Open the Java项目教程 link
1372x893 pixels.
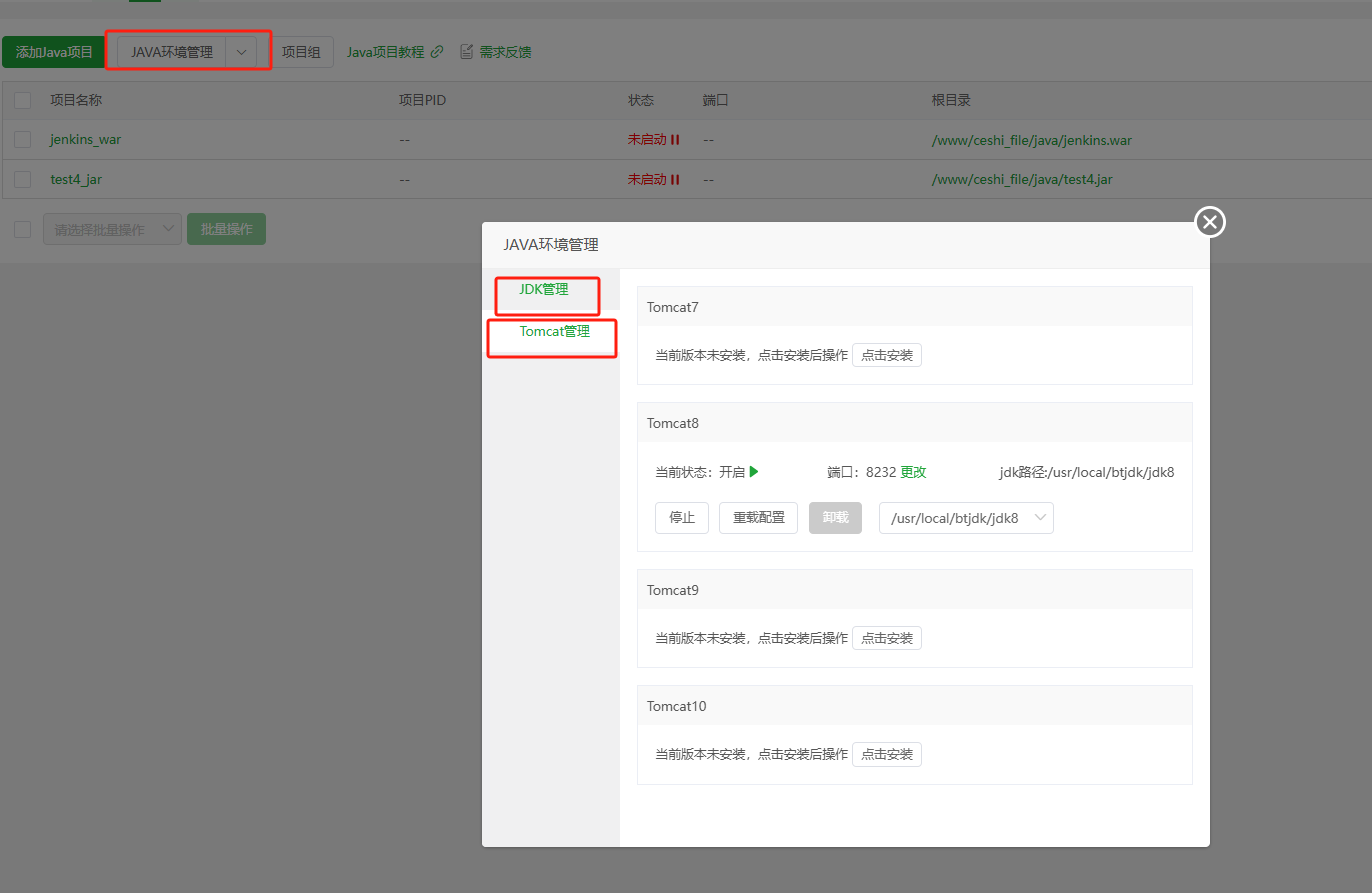386,52
